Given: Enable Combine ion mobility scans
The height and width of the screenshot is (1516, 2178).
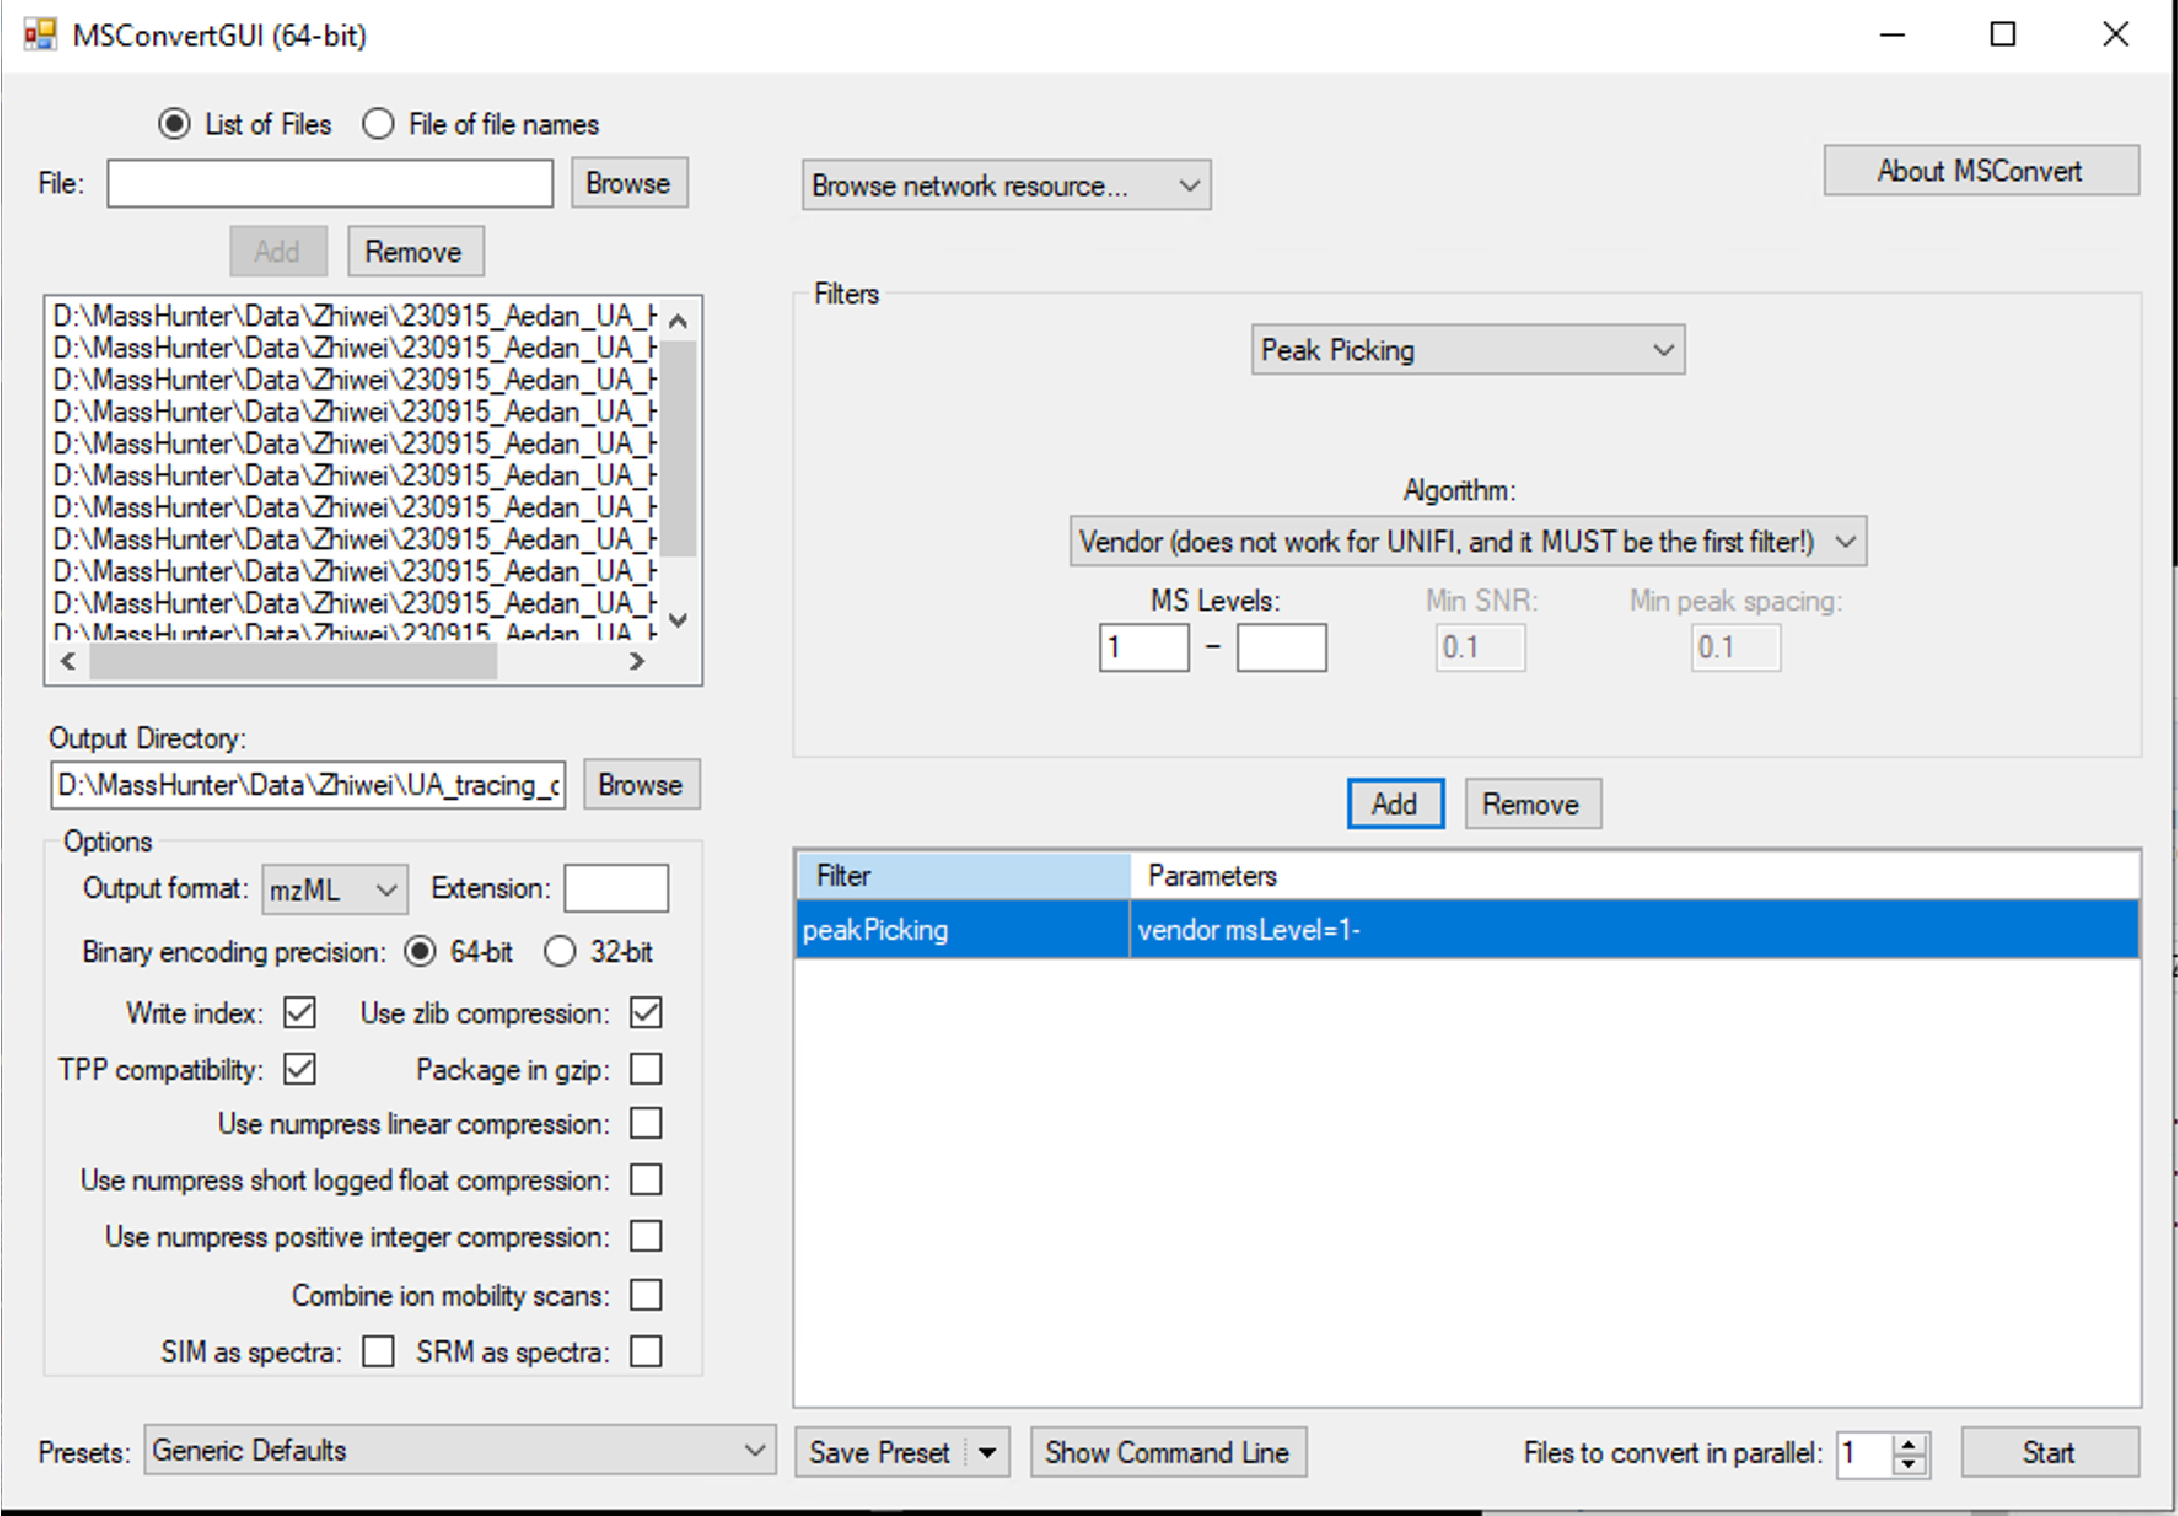Looking at the screenshot, I should pos(646,1295).
